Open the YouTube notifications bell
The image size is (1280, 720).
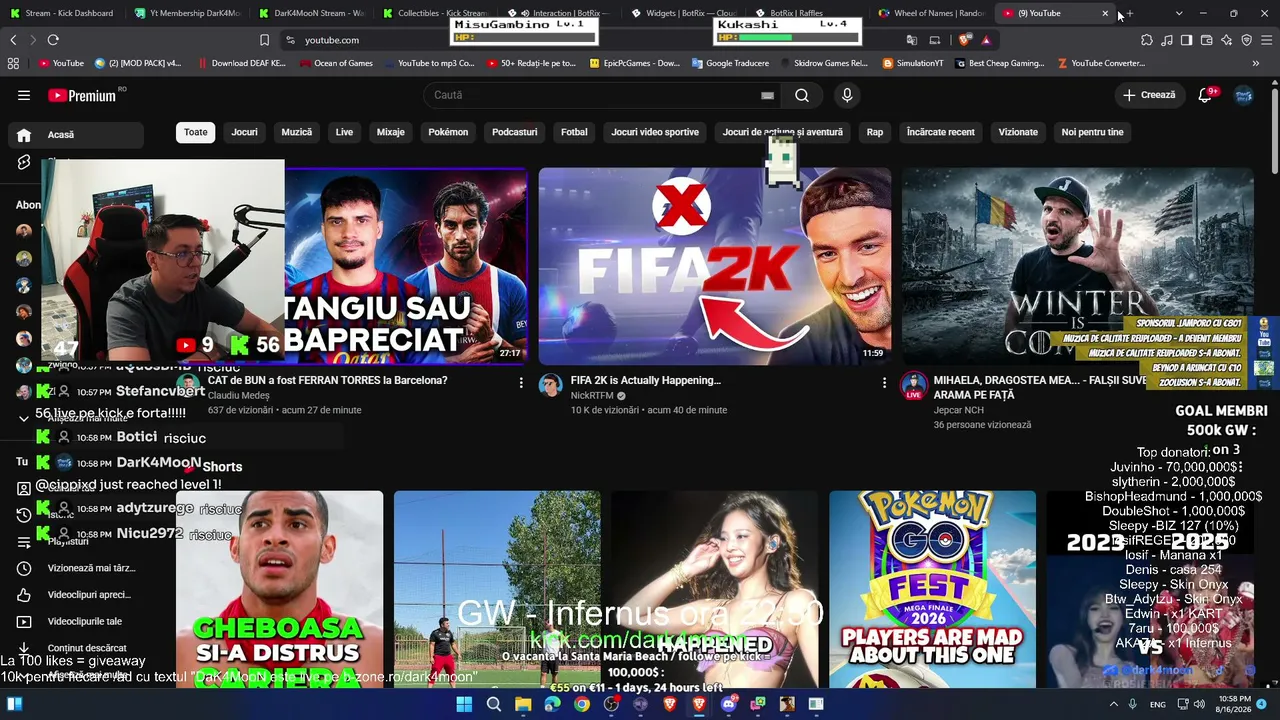tap(1206, 95)
